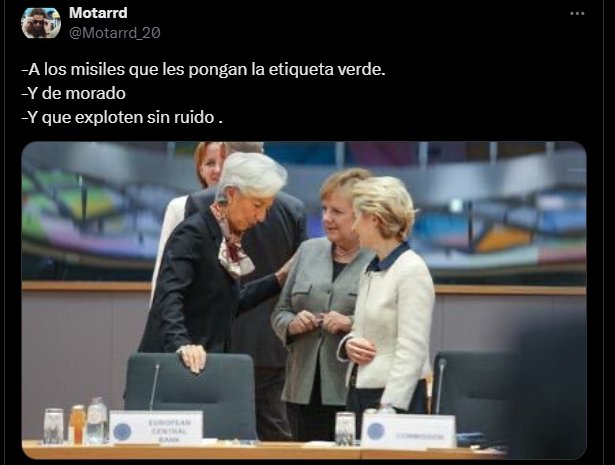Click the Motarrd display name
The image size is (615, 465).
[98, 13]
